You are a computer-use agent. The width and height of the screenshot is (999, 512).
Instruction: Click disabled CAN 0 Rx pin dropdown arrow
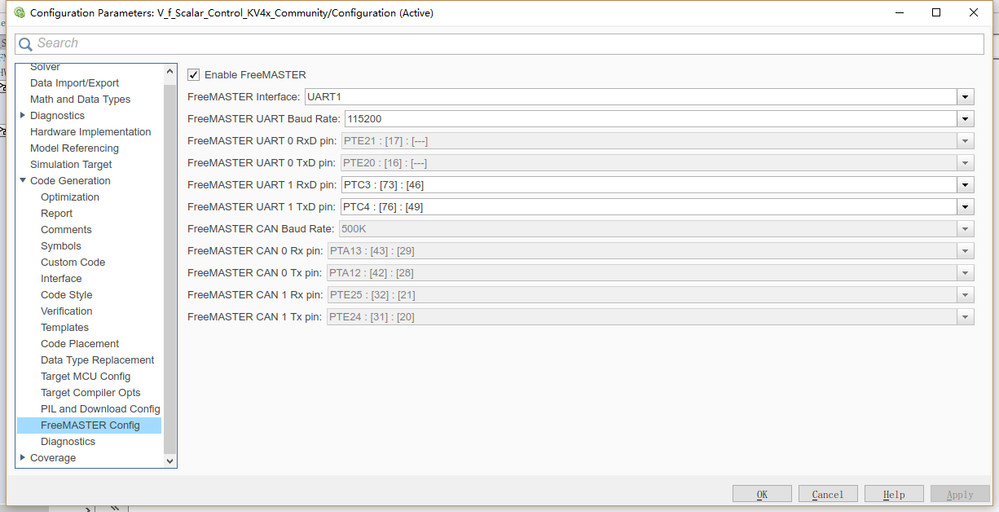tap(965, 251)
